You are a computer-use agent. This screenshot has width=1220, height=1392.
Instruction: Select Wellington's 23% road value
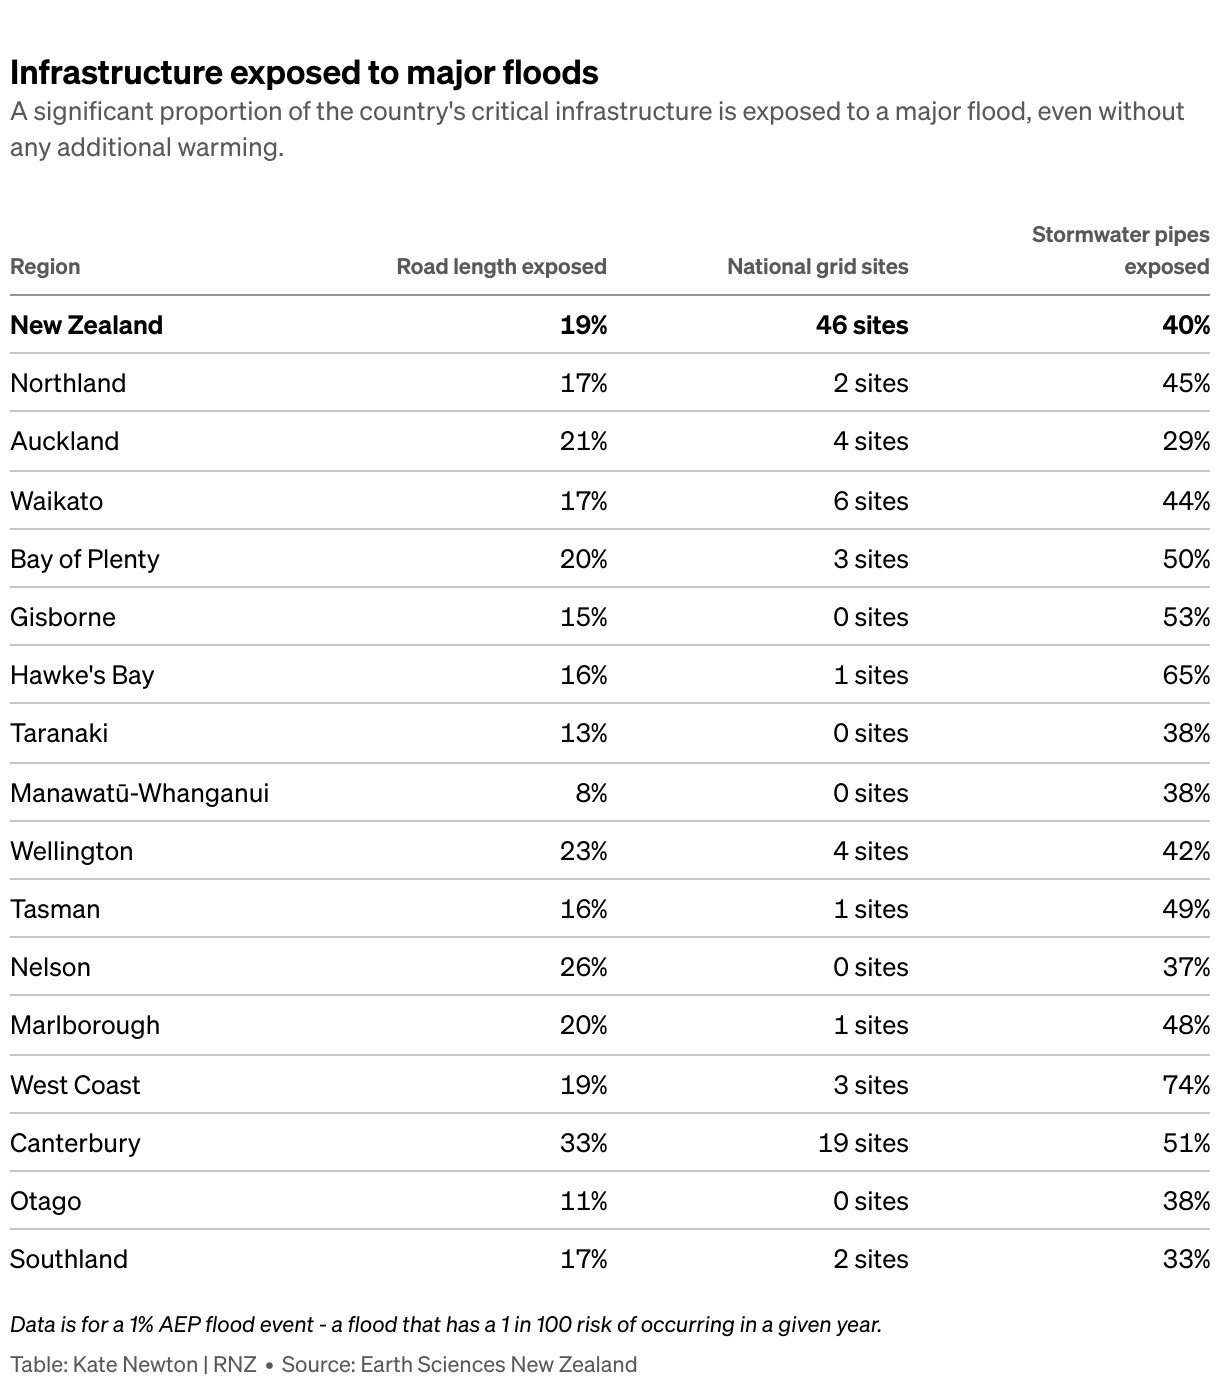(x=583, y=851)
